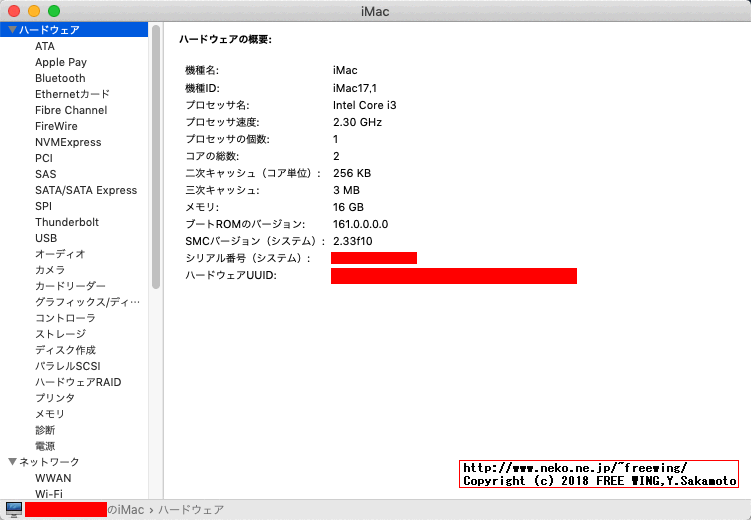Select Bluetooth in the sidebar
The width and height of the screenshot is (751, 520).
60,78
